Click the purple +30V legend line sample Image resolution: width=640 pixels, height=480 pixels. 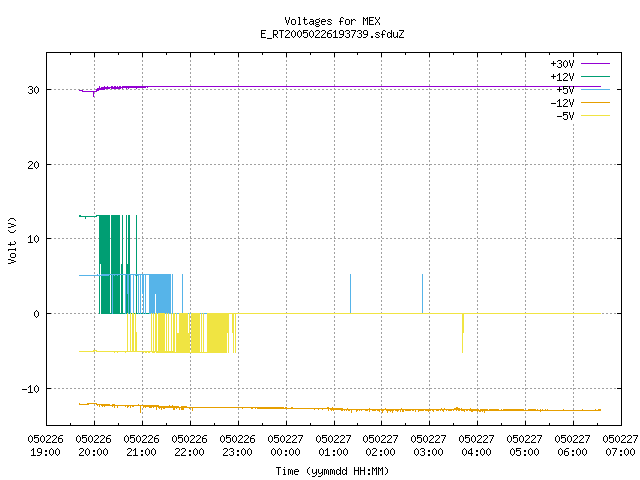click(595, 64)
